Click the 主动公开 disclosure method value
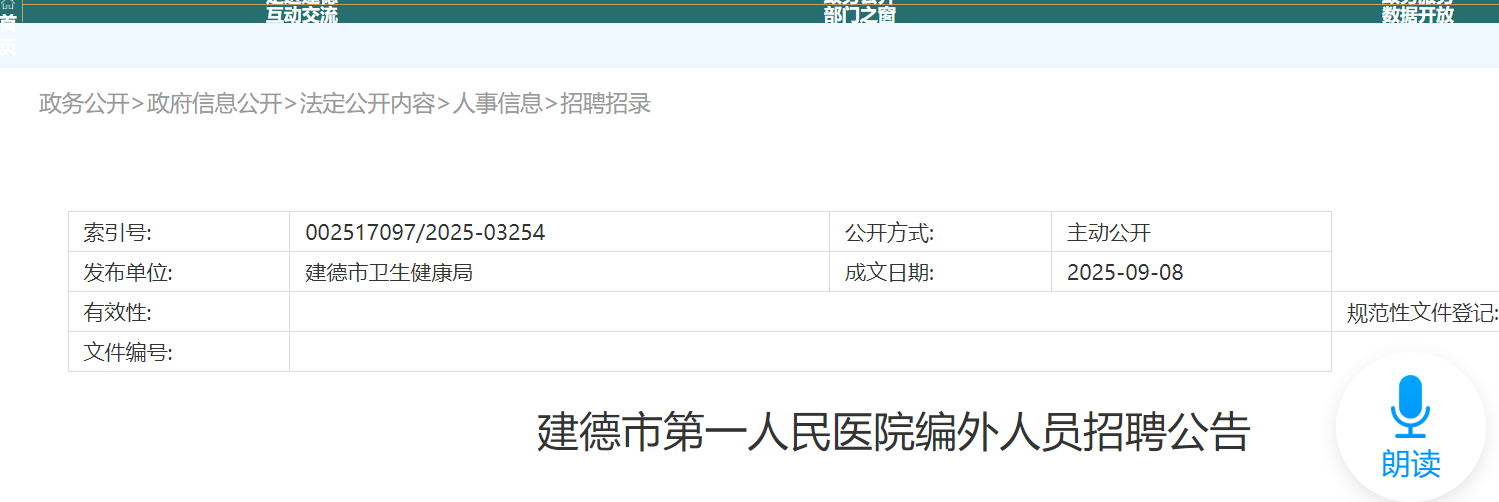 click(1109, 233)
